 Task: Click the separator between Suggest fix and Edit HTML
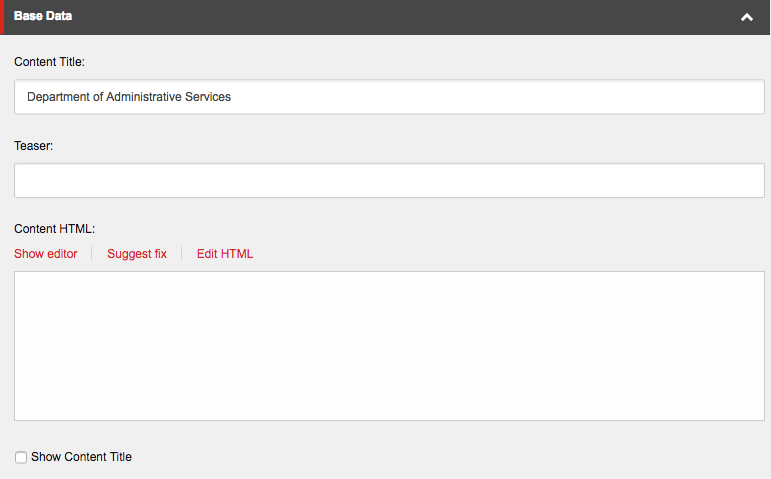click(182, 254)
